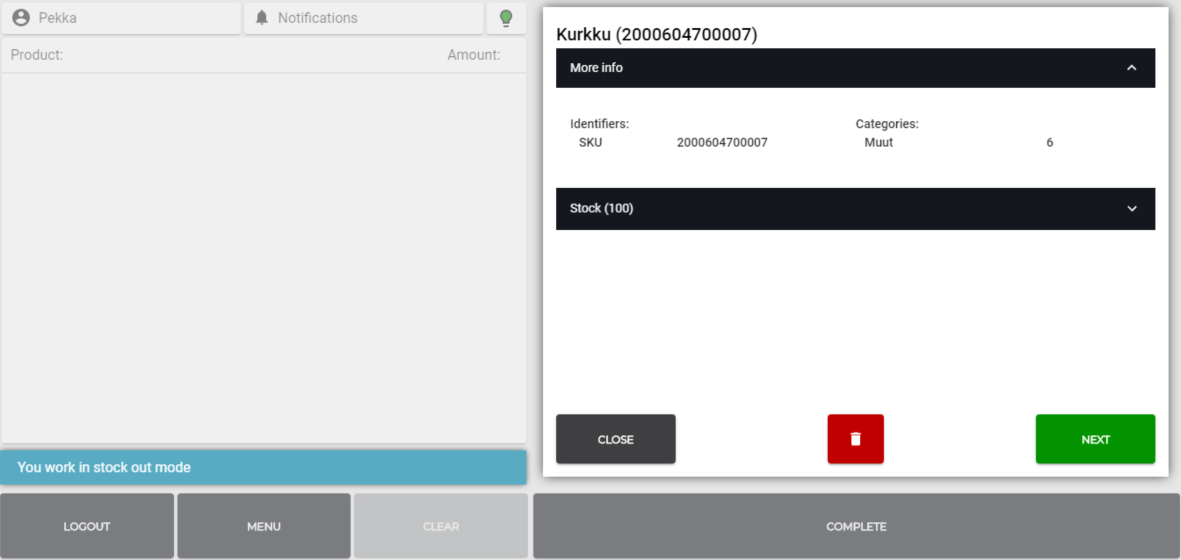Expand Stock (100) with the down chevron
The image size is (1181, 560).
1131,209
